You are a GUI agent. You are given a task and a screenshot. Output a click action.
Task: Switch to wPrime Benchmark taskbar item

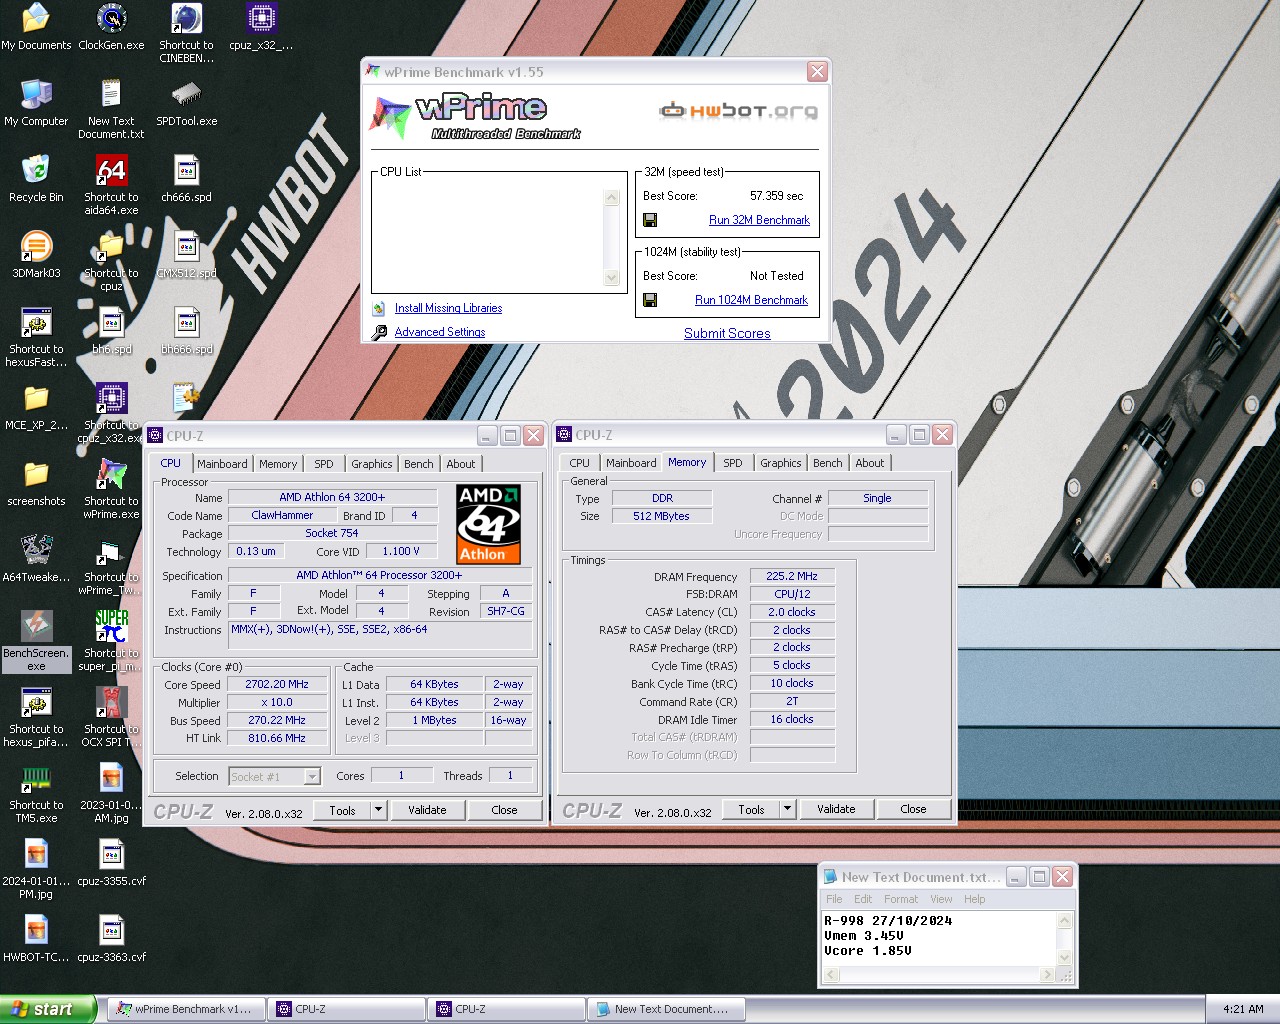coord(186,1009)
